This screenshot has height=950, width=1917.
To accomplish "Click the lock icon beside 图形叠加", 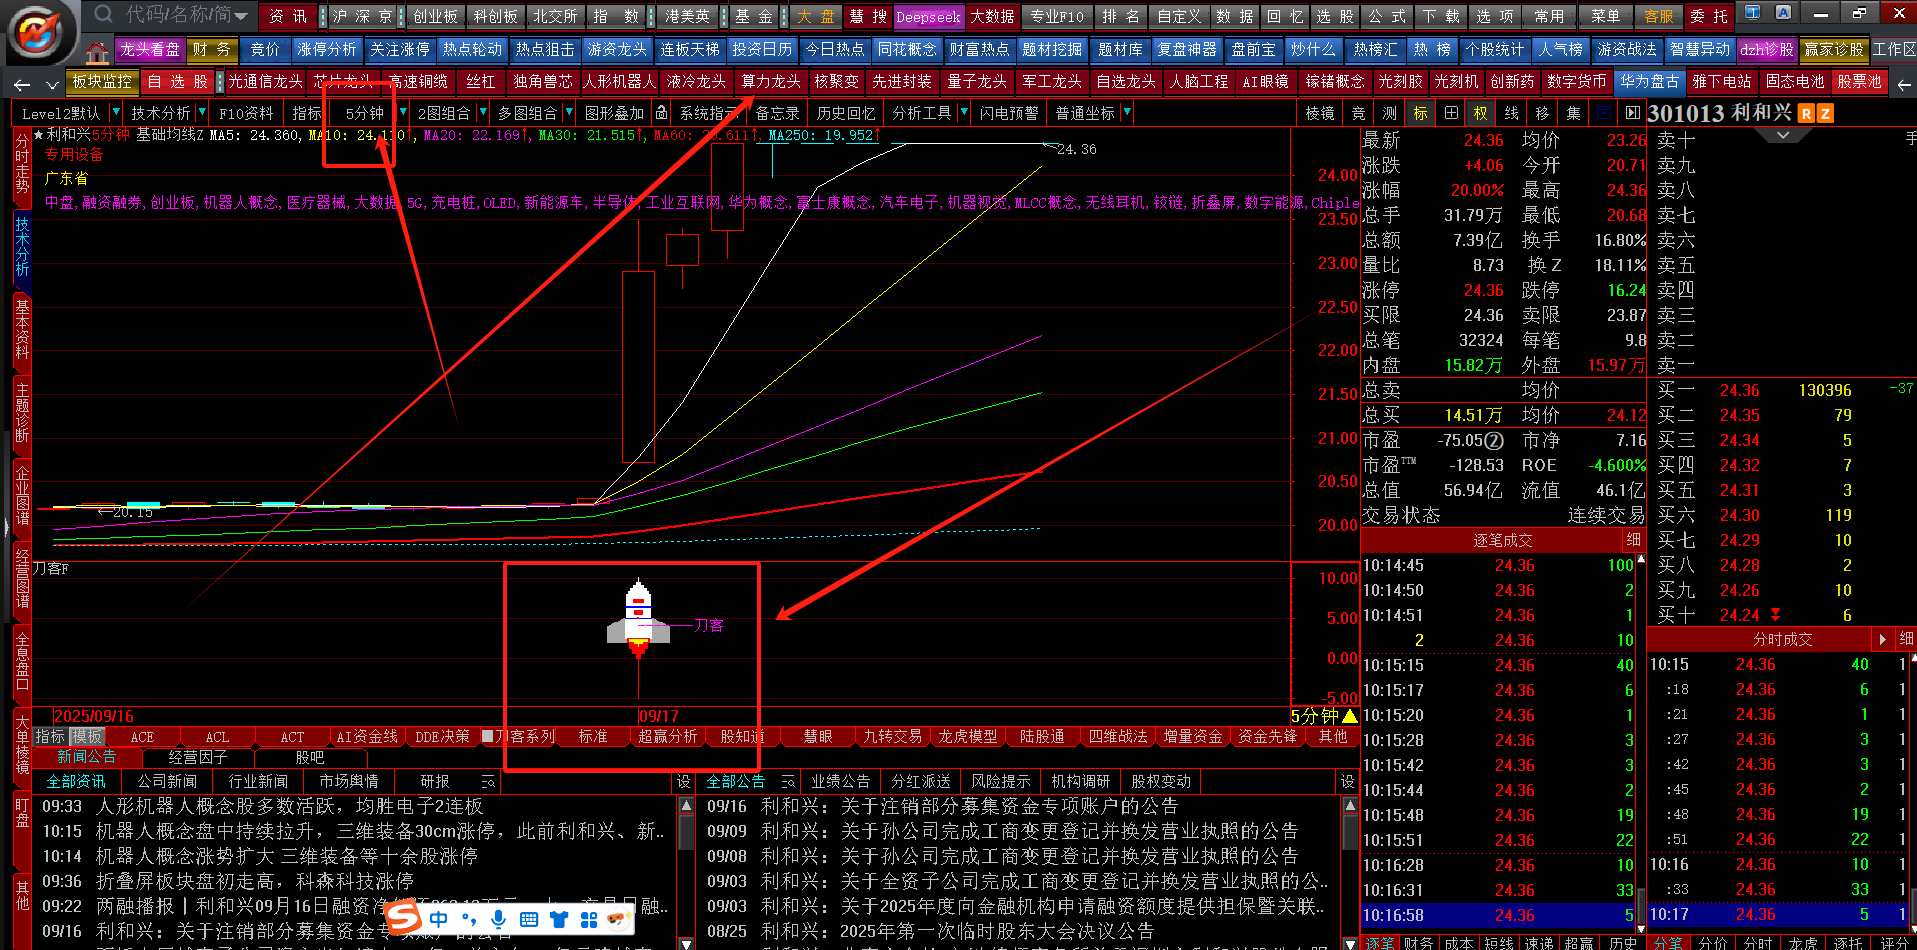I will 661,113.
